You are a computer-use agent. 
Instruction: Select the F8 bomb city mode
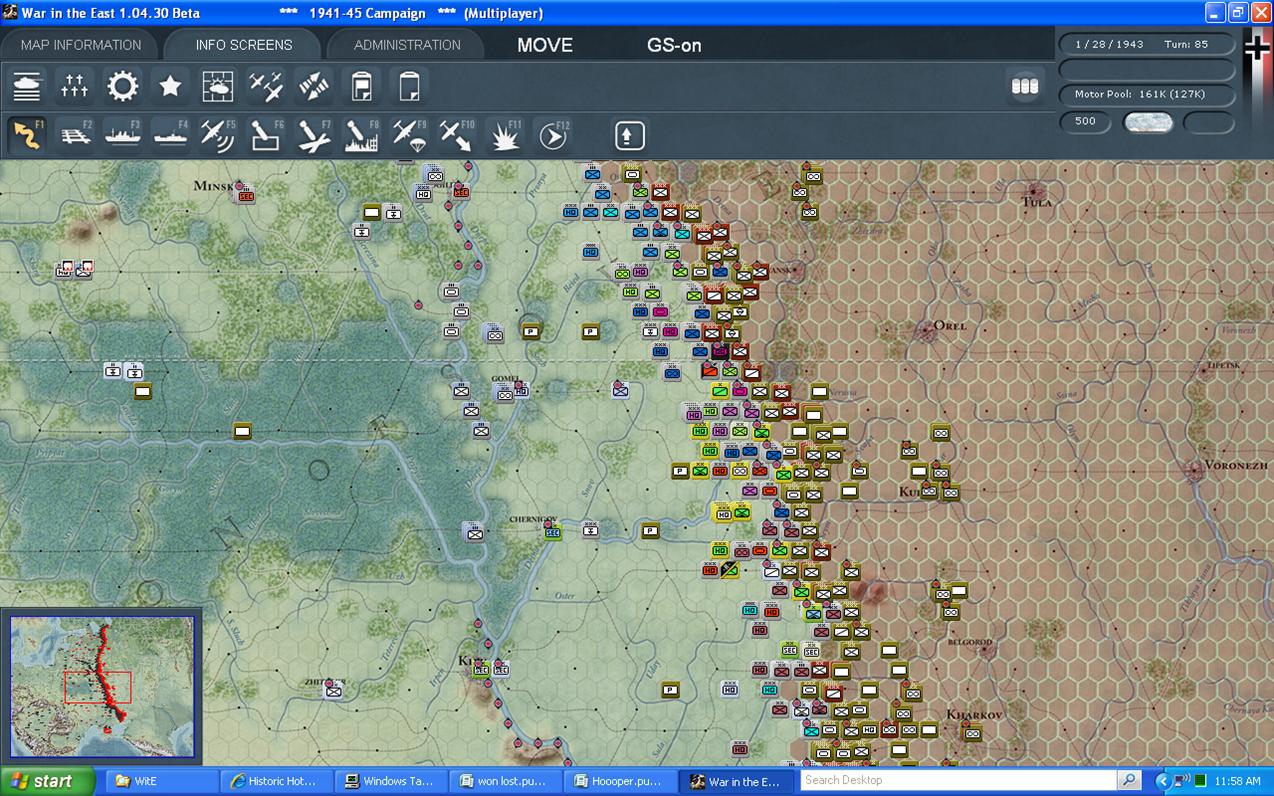click(362, 135)
